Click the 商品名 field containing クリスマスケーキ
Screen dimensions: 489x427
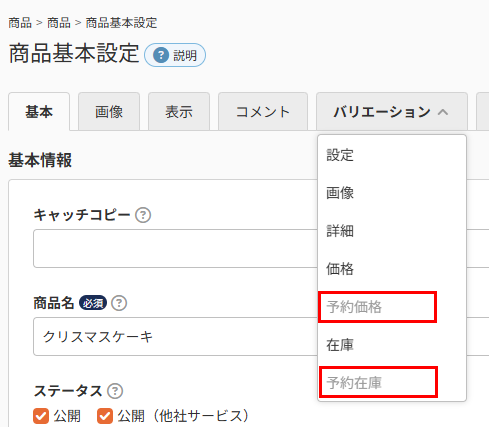tap(175, 337)
